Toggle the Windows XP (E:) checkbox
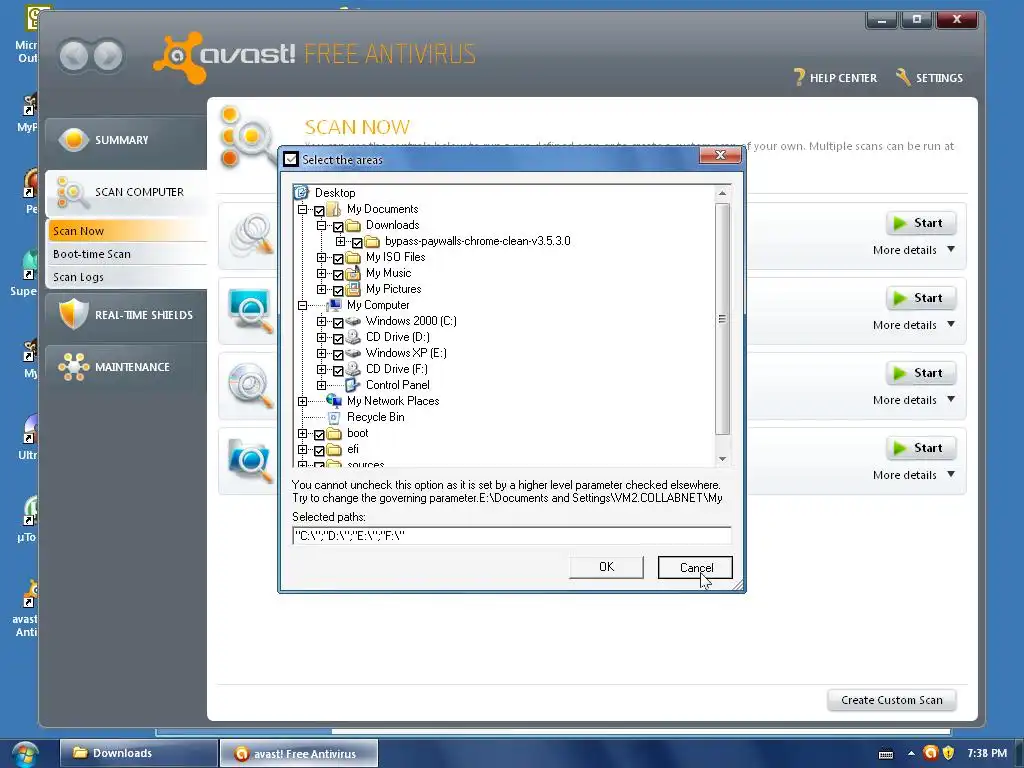Image resolution: width=1024 pixels, height=768 pixels. [x=338, y=355]
